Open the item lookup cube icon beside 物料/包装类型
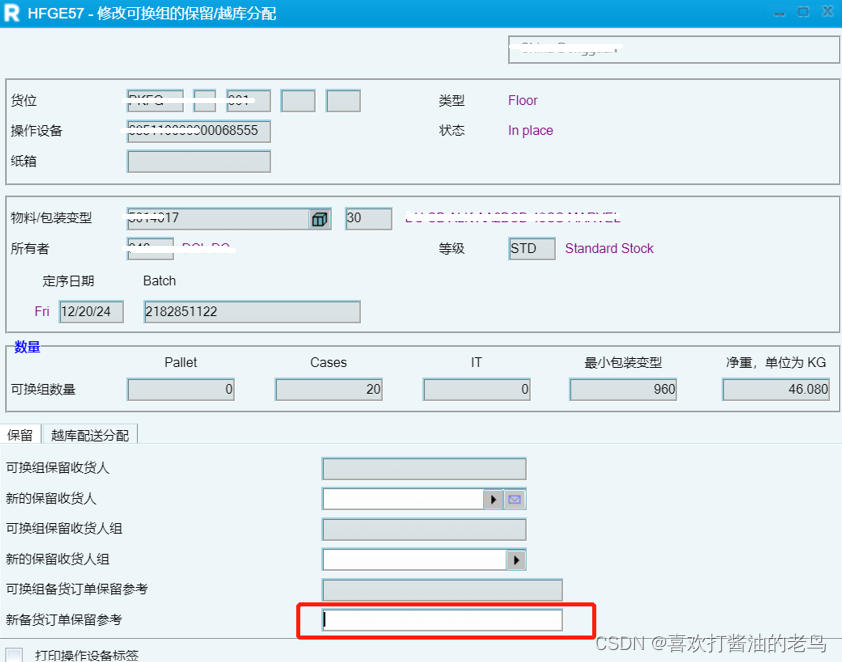 point(318,218)
